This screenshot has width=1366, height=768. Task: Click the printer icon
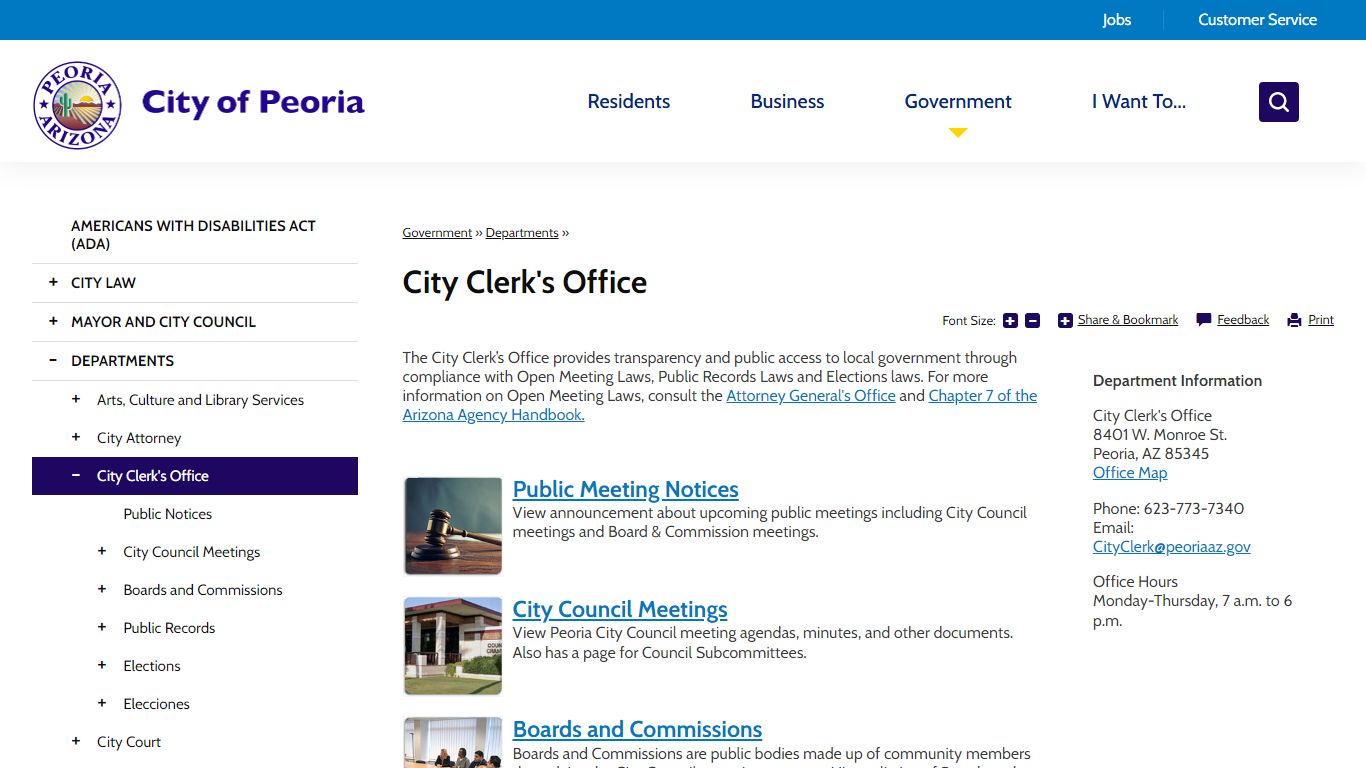1294,321
